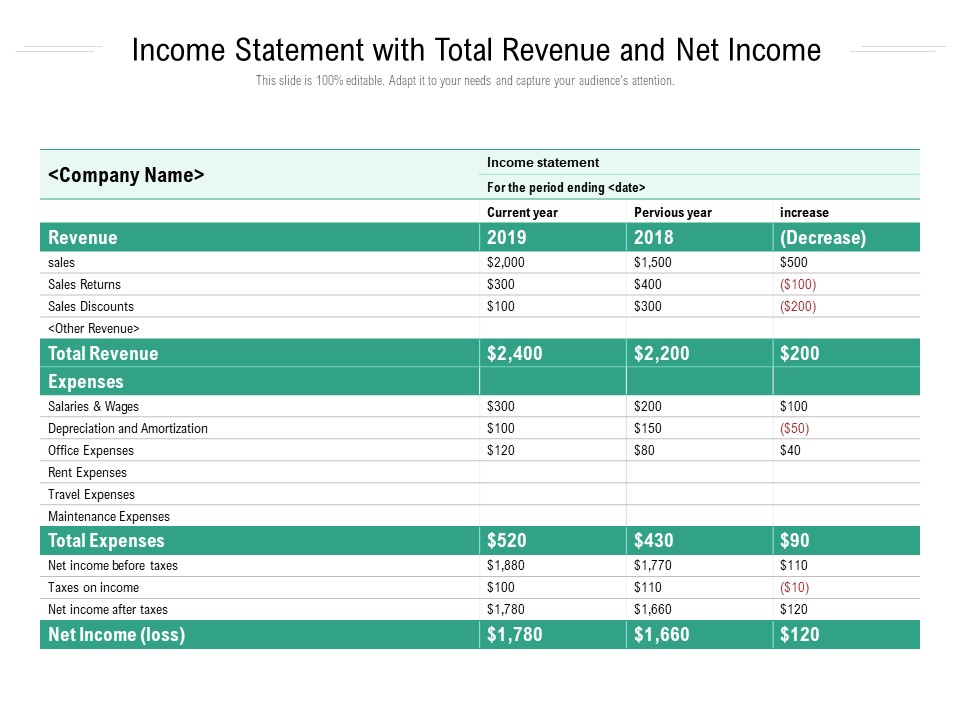Click '$110' in Taxes on income row

coord(647,587)
